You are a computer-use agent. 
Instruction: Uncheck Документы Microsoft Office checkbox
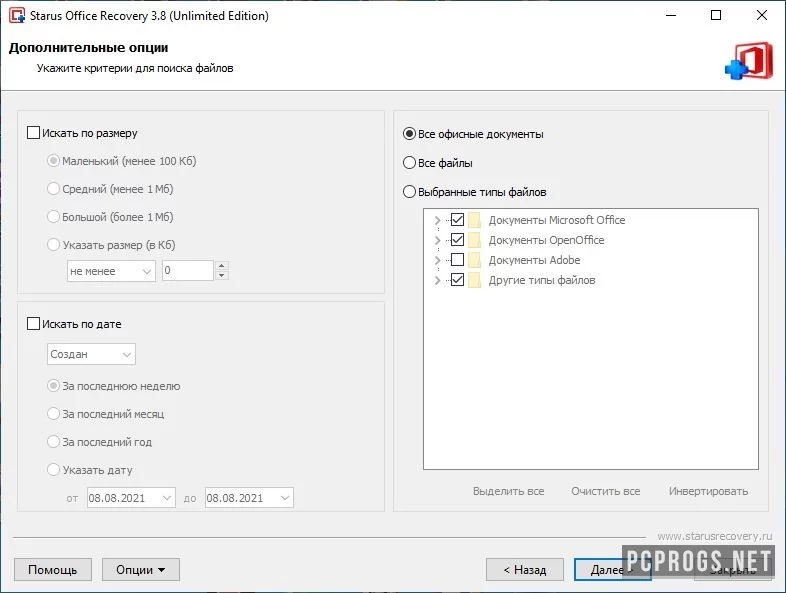tap(457, 220)
